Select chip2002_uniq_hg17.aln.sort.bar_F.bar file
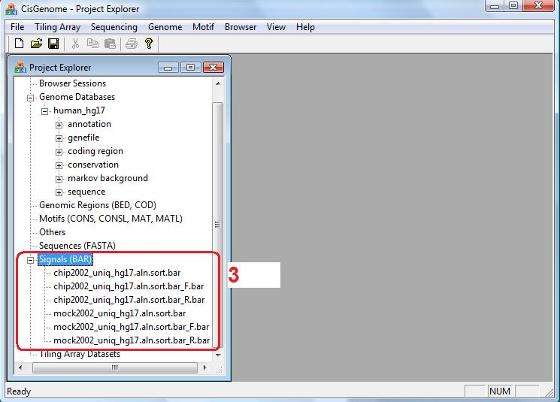Image resolution: width=560 pixels, height=402 pixels. coord(129,286)
